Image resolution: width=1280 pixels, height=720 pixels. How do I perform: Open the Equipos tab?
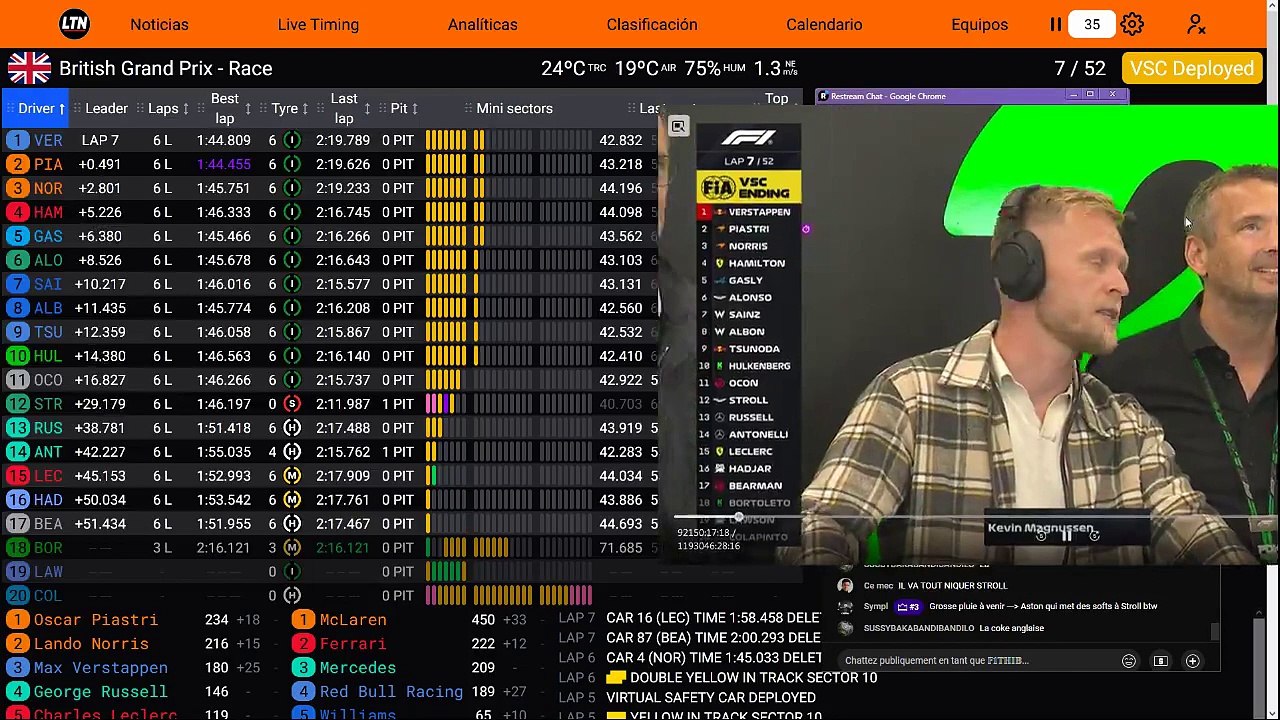point(980,24)
